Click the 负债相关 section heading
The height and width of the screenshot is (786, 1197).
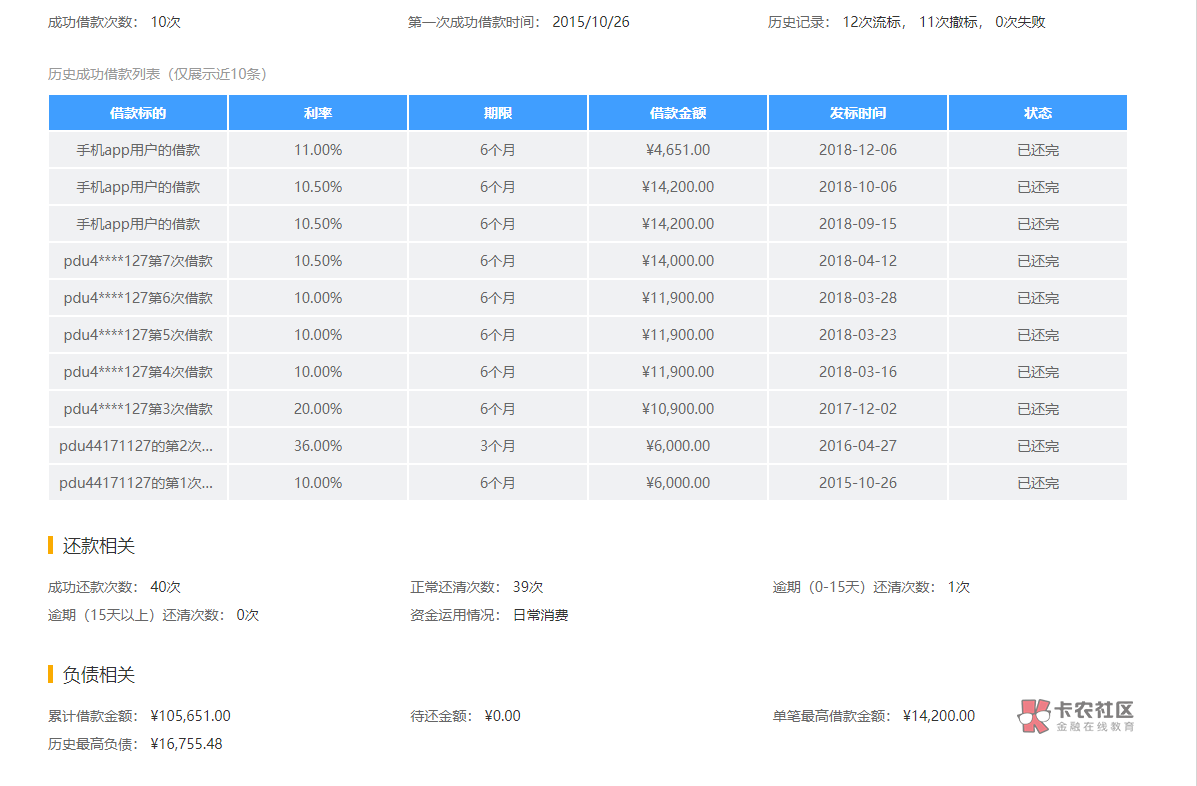tap(98, 675)
